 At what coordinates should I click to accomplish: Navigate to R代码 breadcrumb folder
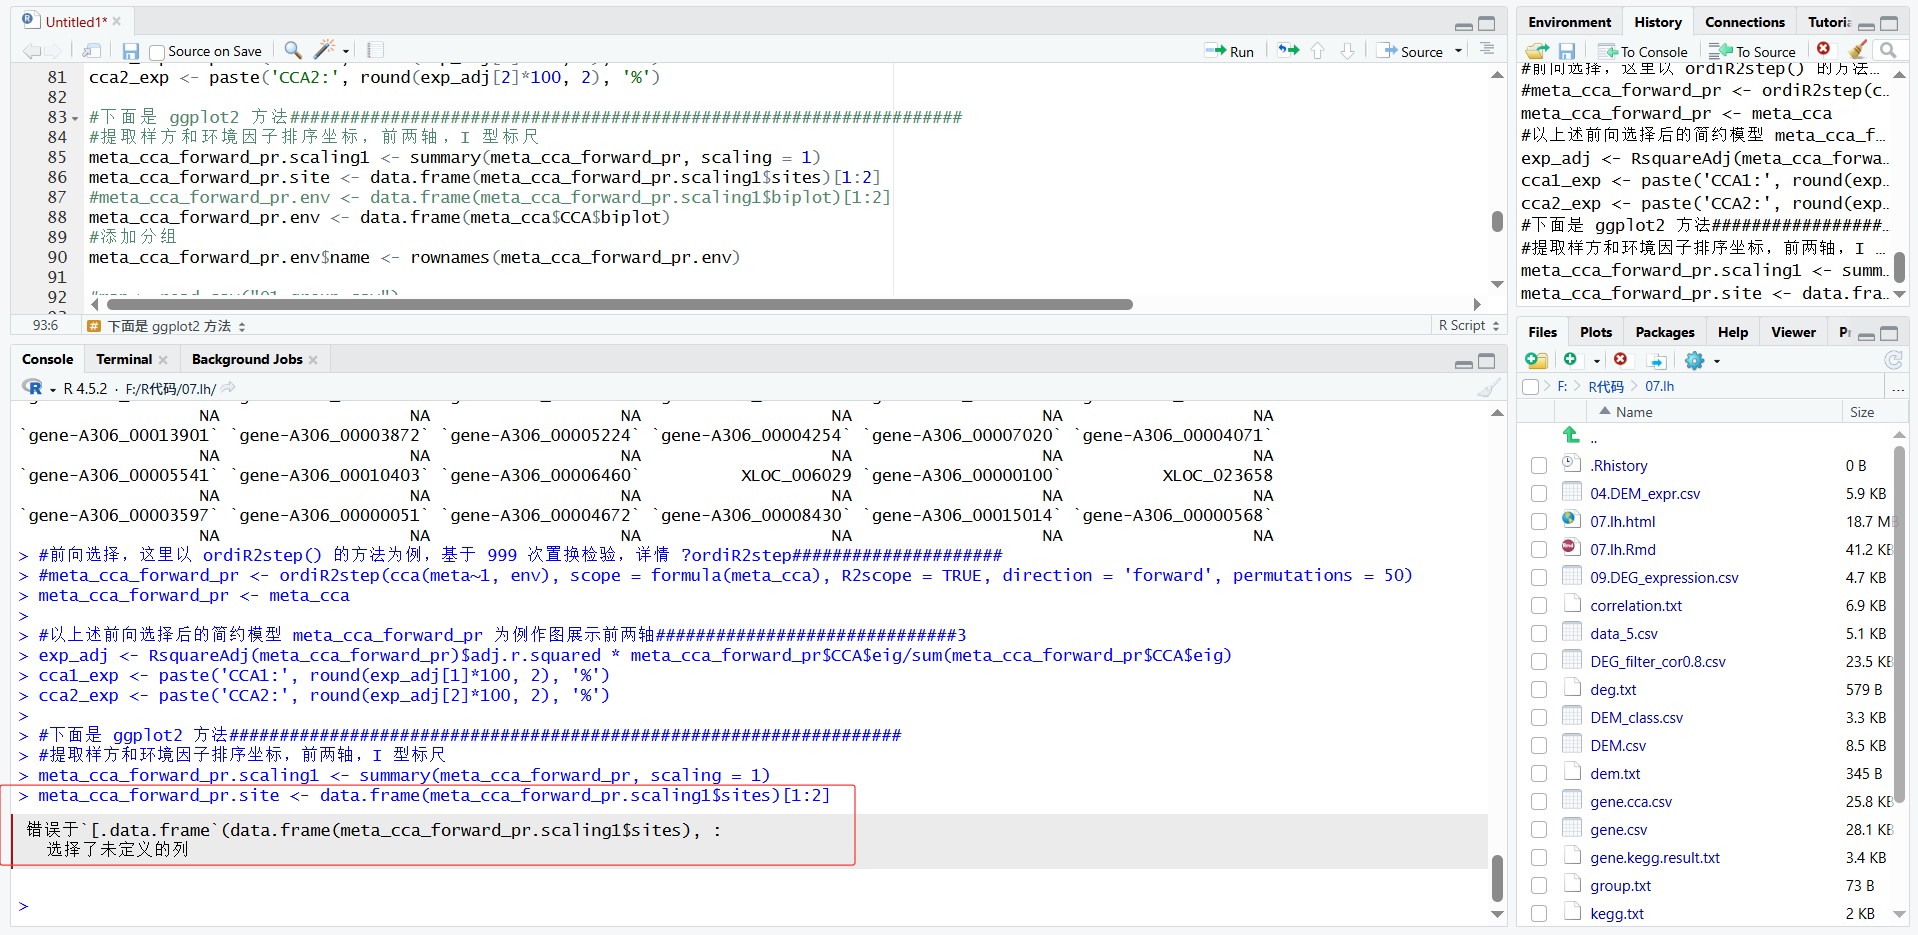click(1605, 386)
